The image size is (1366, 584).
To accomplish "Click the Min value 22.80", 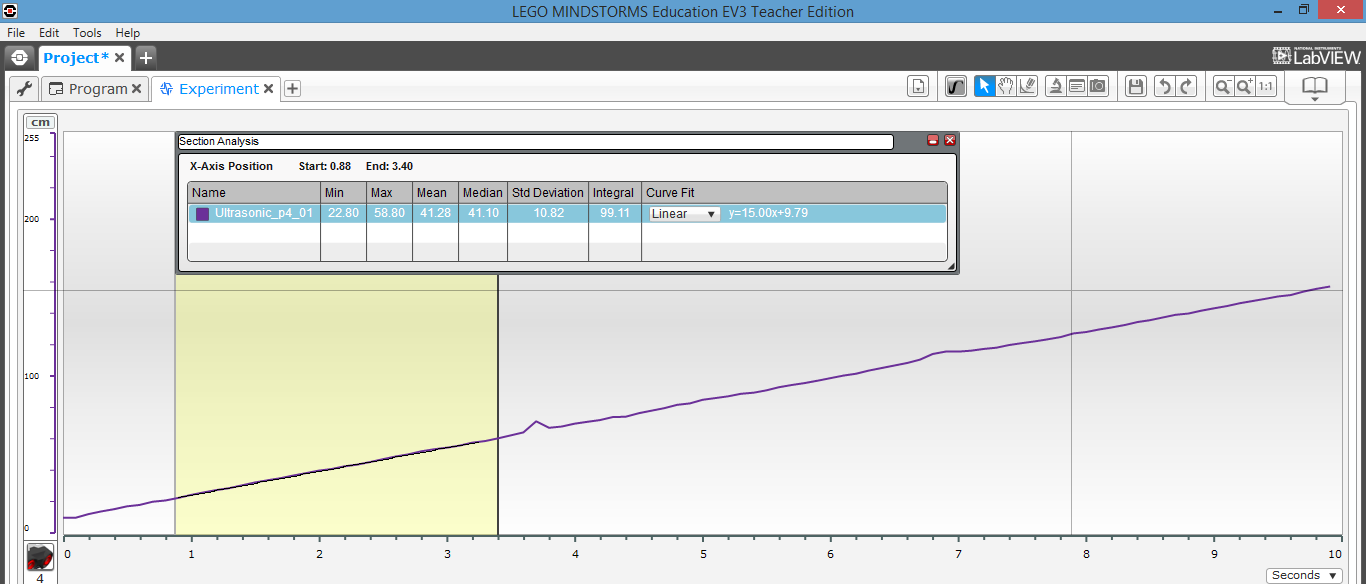I will click(343, 213).
